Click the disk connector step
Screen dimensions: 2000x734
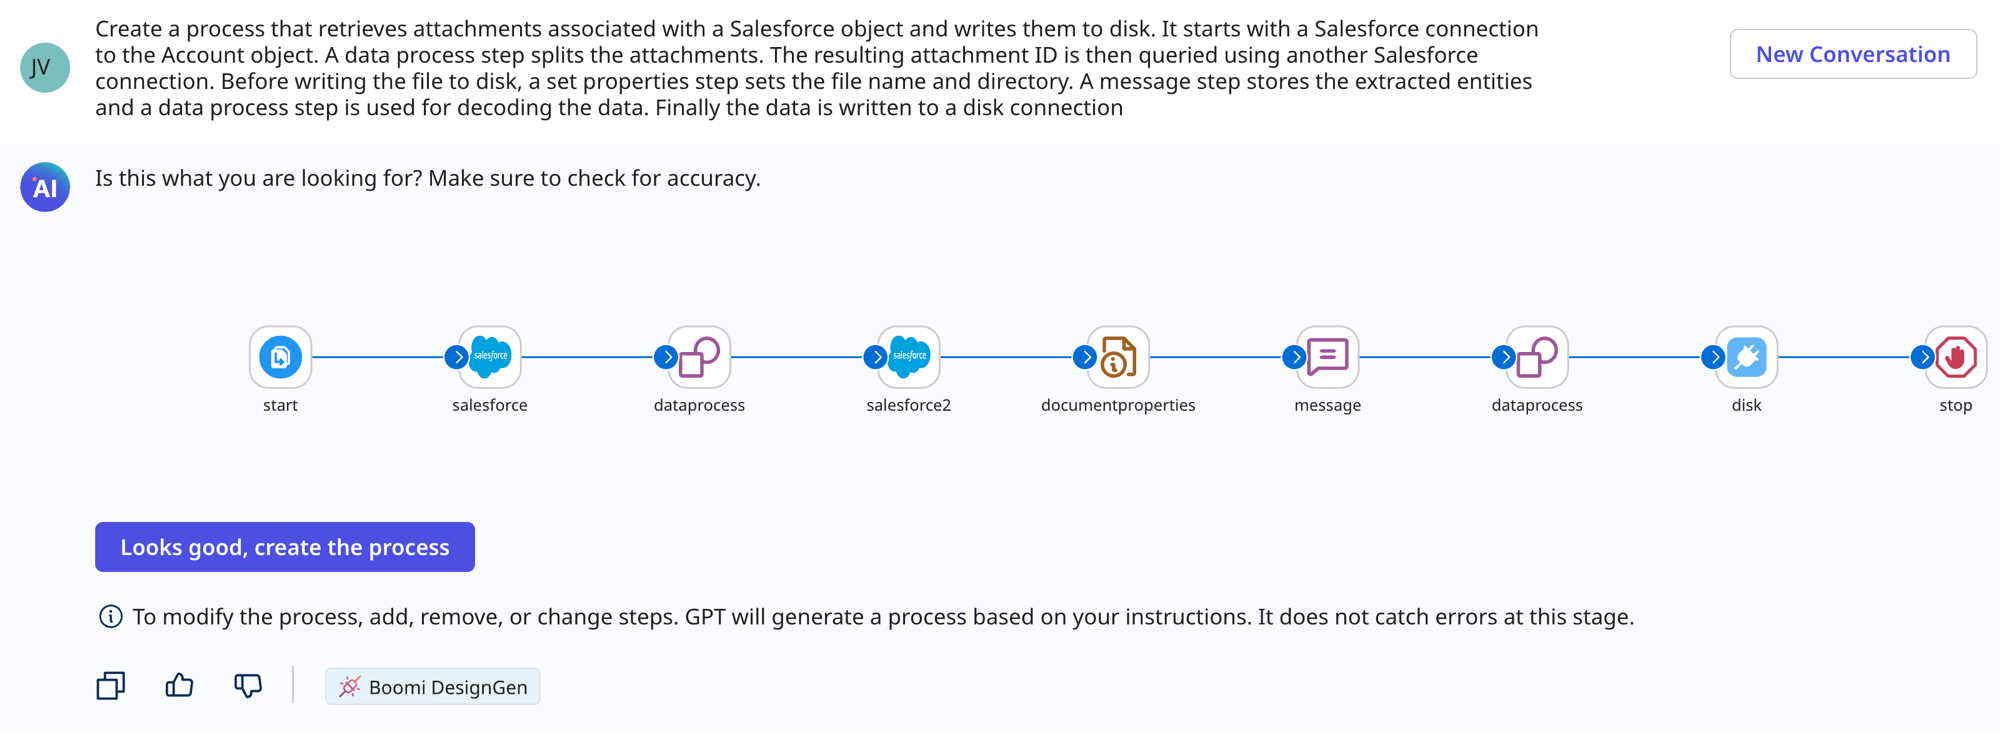[1746, 356]
